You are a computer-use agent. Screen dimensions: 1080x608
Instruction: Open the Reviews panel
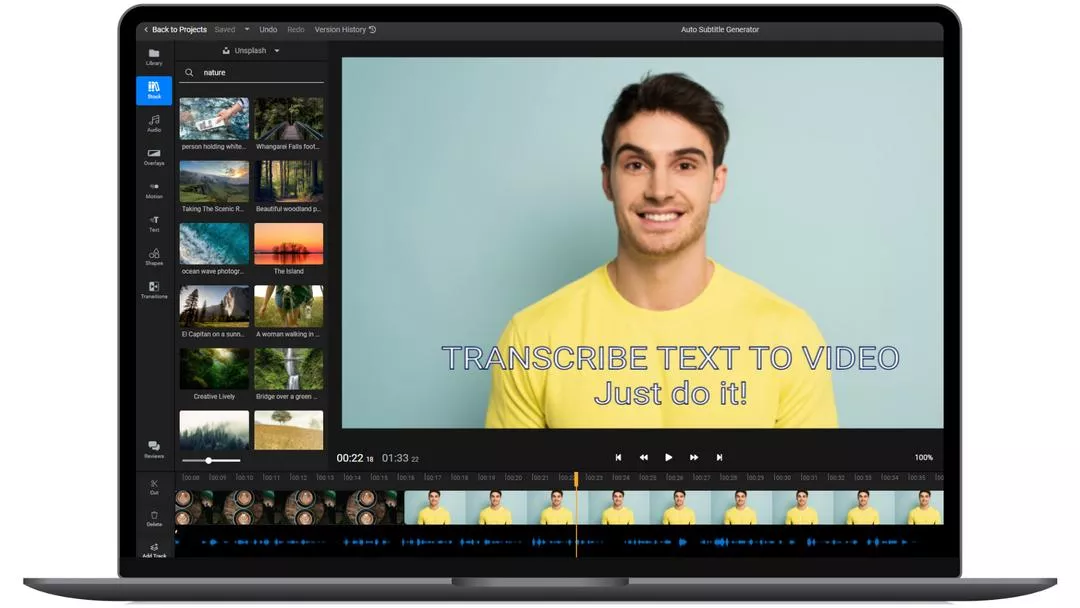tap(153, 450)
